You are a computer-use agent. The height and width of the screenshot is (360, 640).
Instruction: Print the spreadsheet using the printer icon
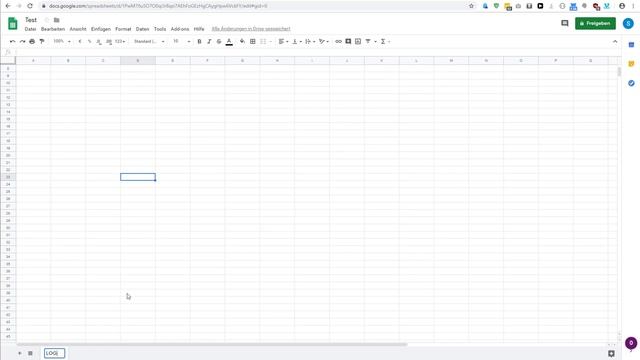pos(32,41)
